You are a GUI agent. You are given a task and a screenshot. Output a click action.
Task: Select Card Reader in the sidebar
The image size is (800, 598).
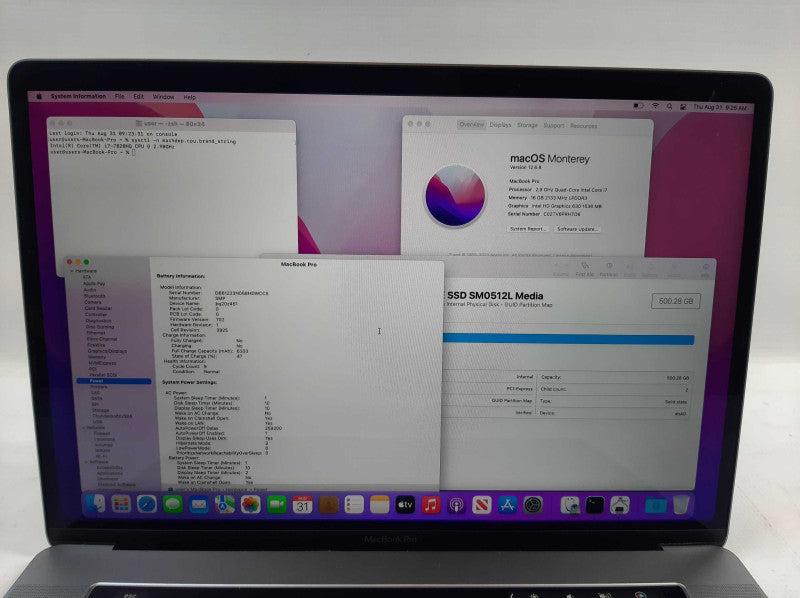98,308
